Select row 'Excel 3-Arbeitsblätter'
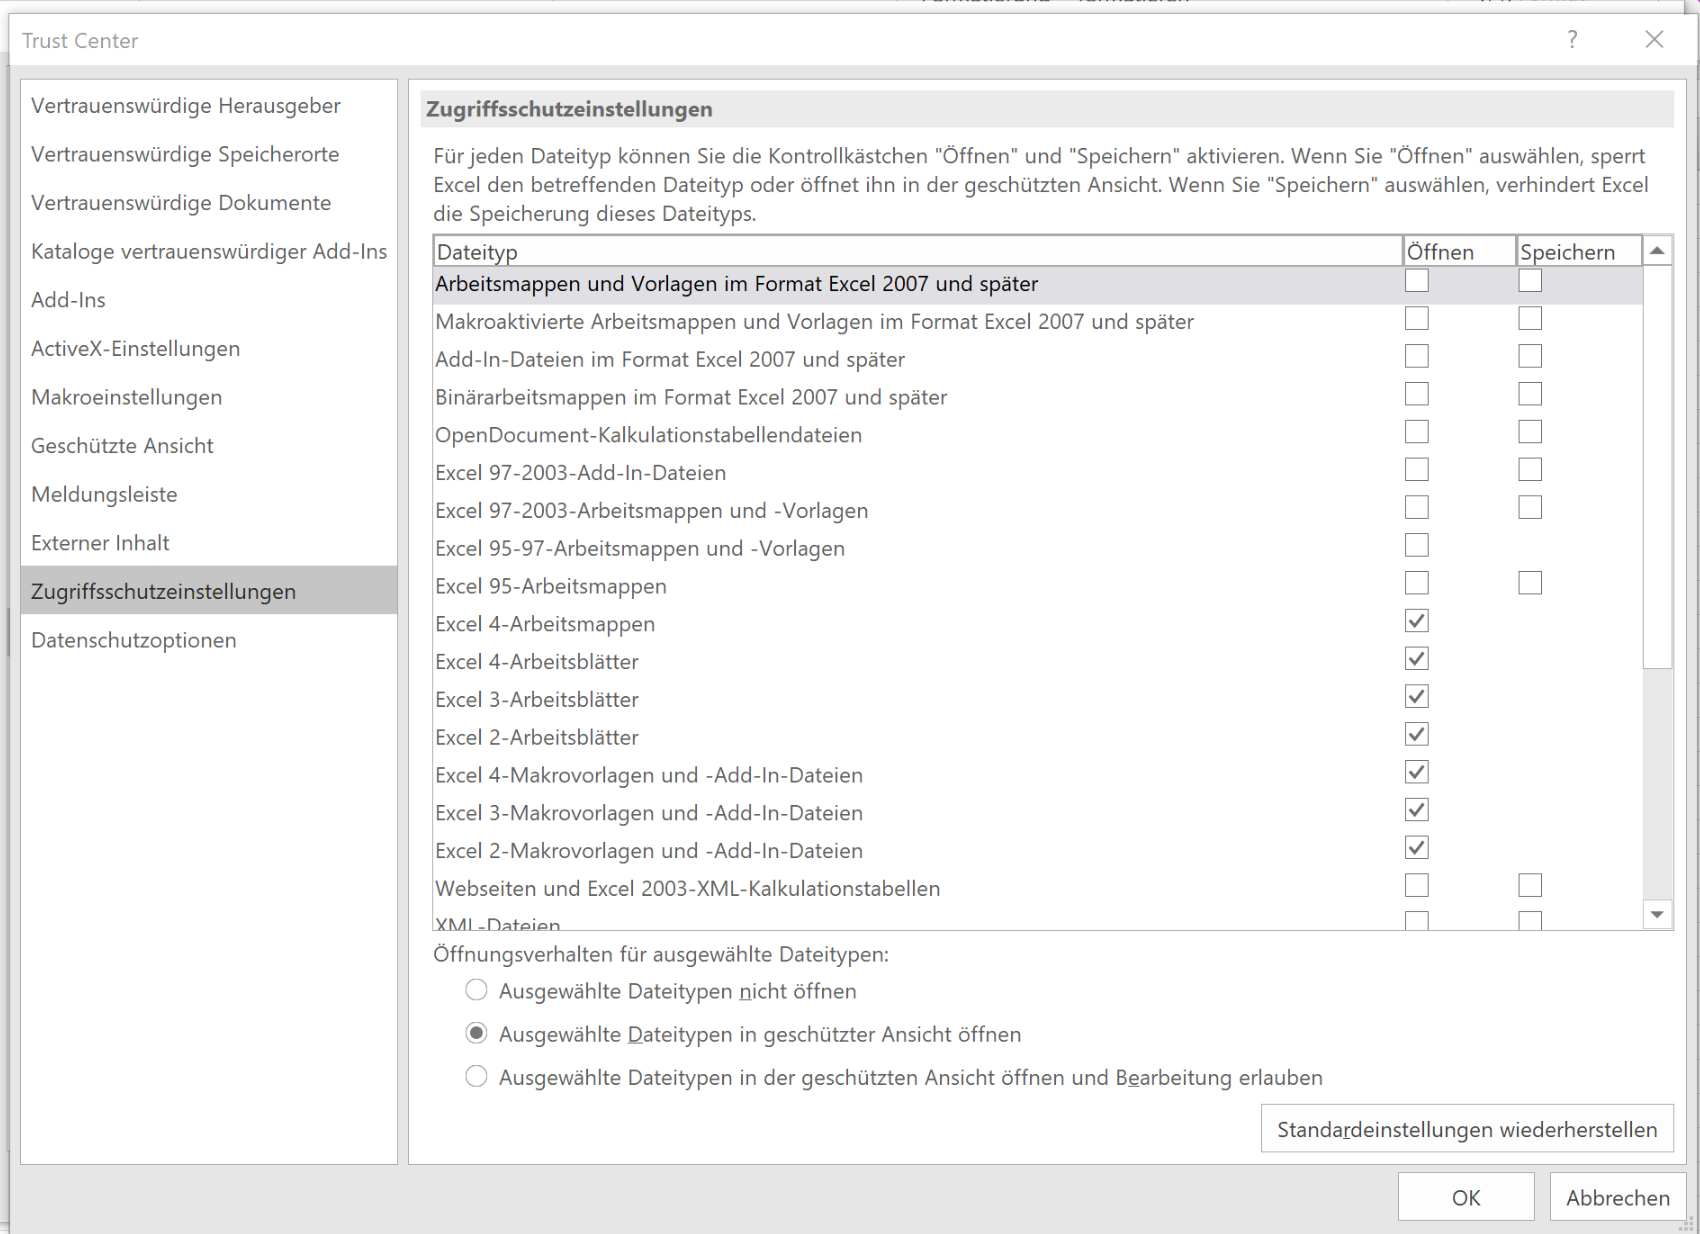The width and height of the screenshot is (1700, 1234). [1038, 700]
